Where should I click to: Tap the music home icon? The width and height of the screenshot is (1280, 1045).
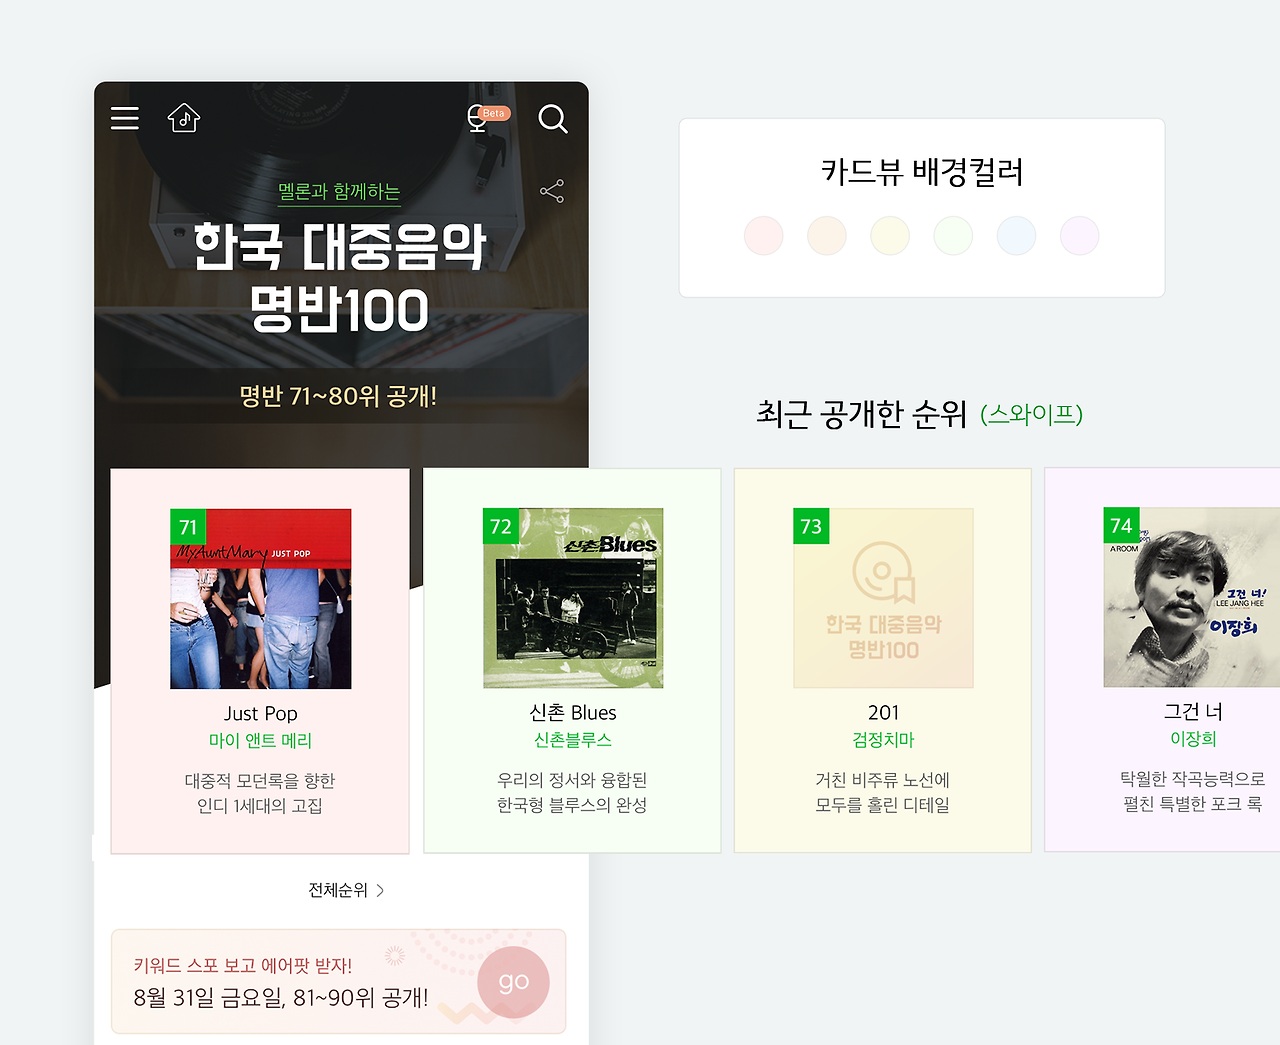[x=184, y=118]
